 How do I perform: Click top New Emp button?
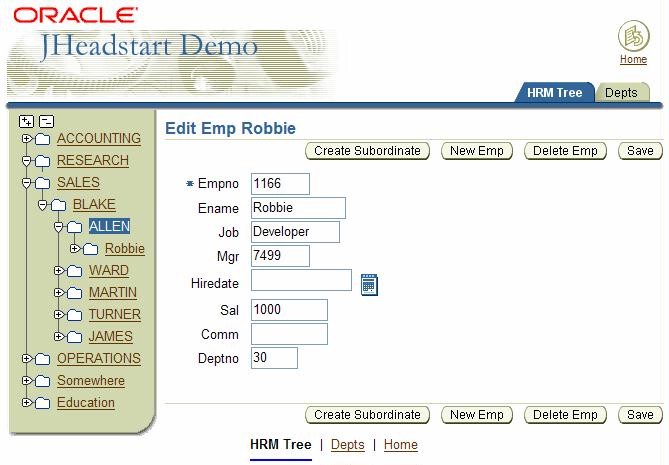[x=477, y=151]
